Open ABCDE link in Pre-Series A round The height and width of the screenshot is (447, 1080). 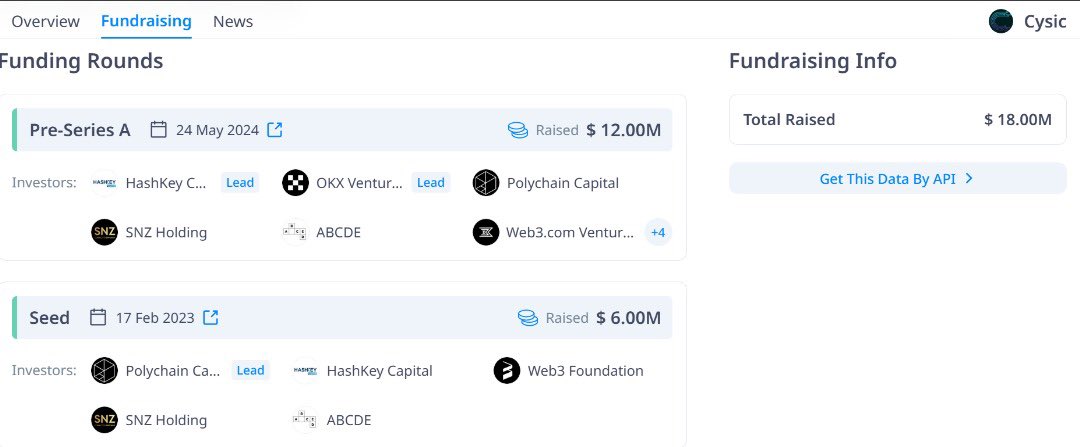[x=338, y=233]
